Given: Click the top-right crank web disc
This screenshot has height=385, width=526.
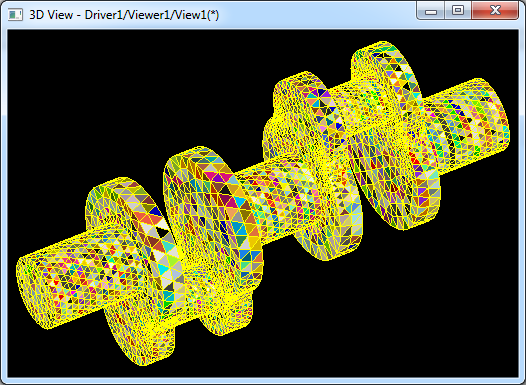Looking at the screenshot, I should [396, 134].
